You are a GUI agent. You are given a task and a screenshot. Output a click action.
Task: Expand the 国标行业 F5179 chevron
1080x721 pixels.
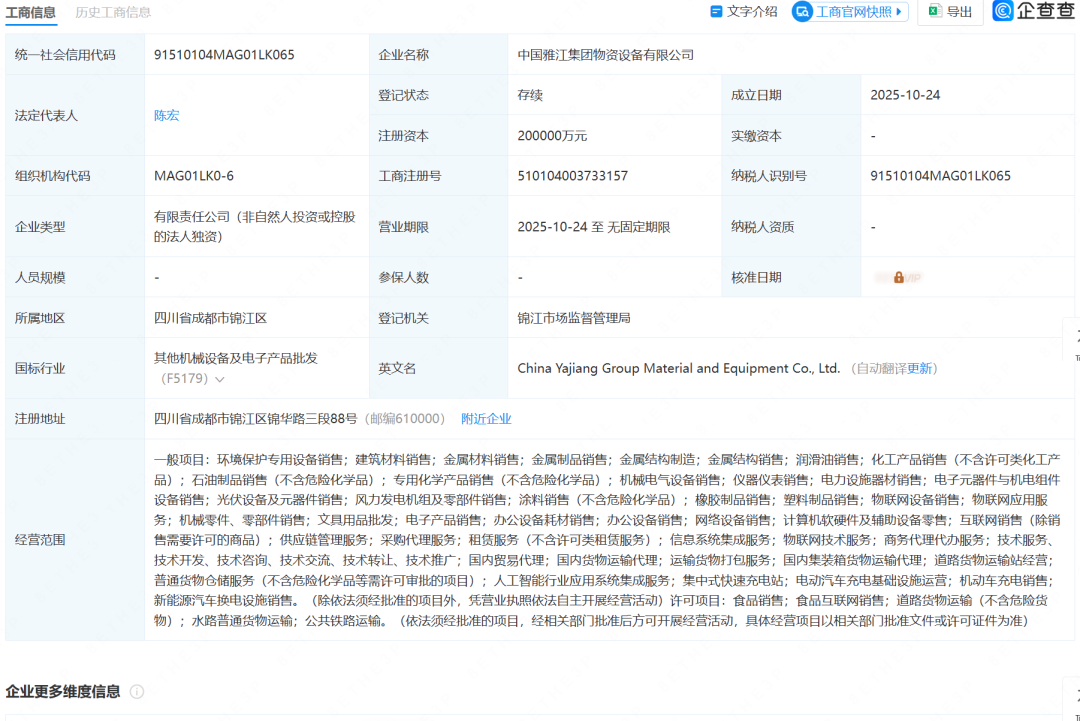pyautogui.click(x=220, y=380)
